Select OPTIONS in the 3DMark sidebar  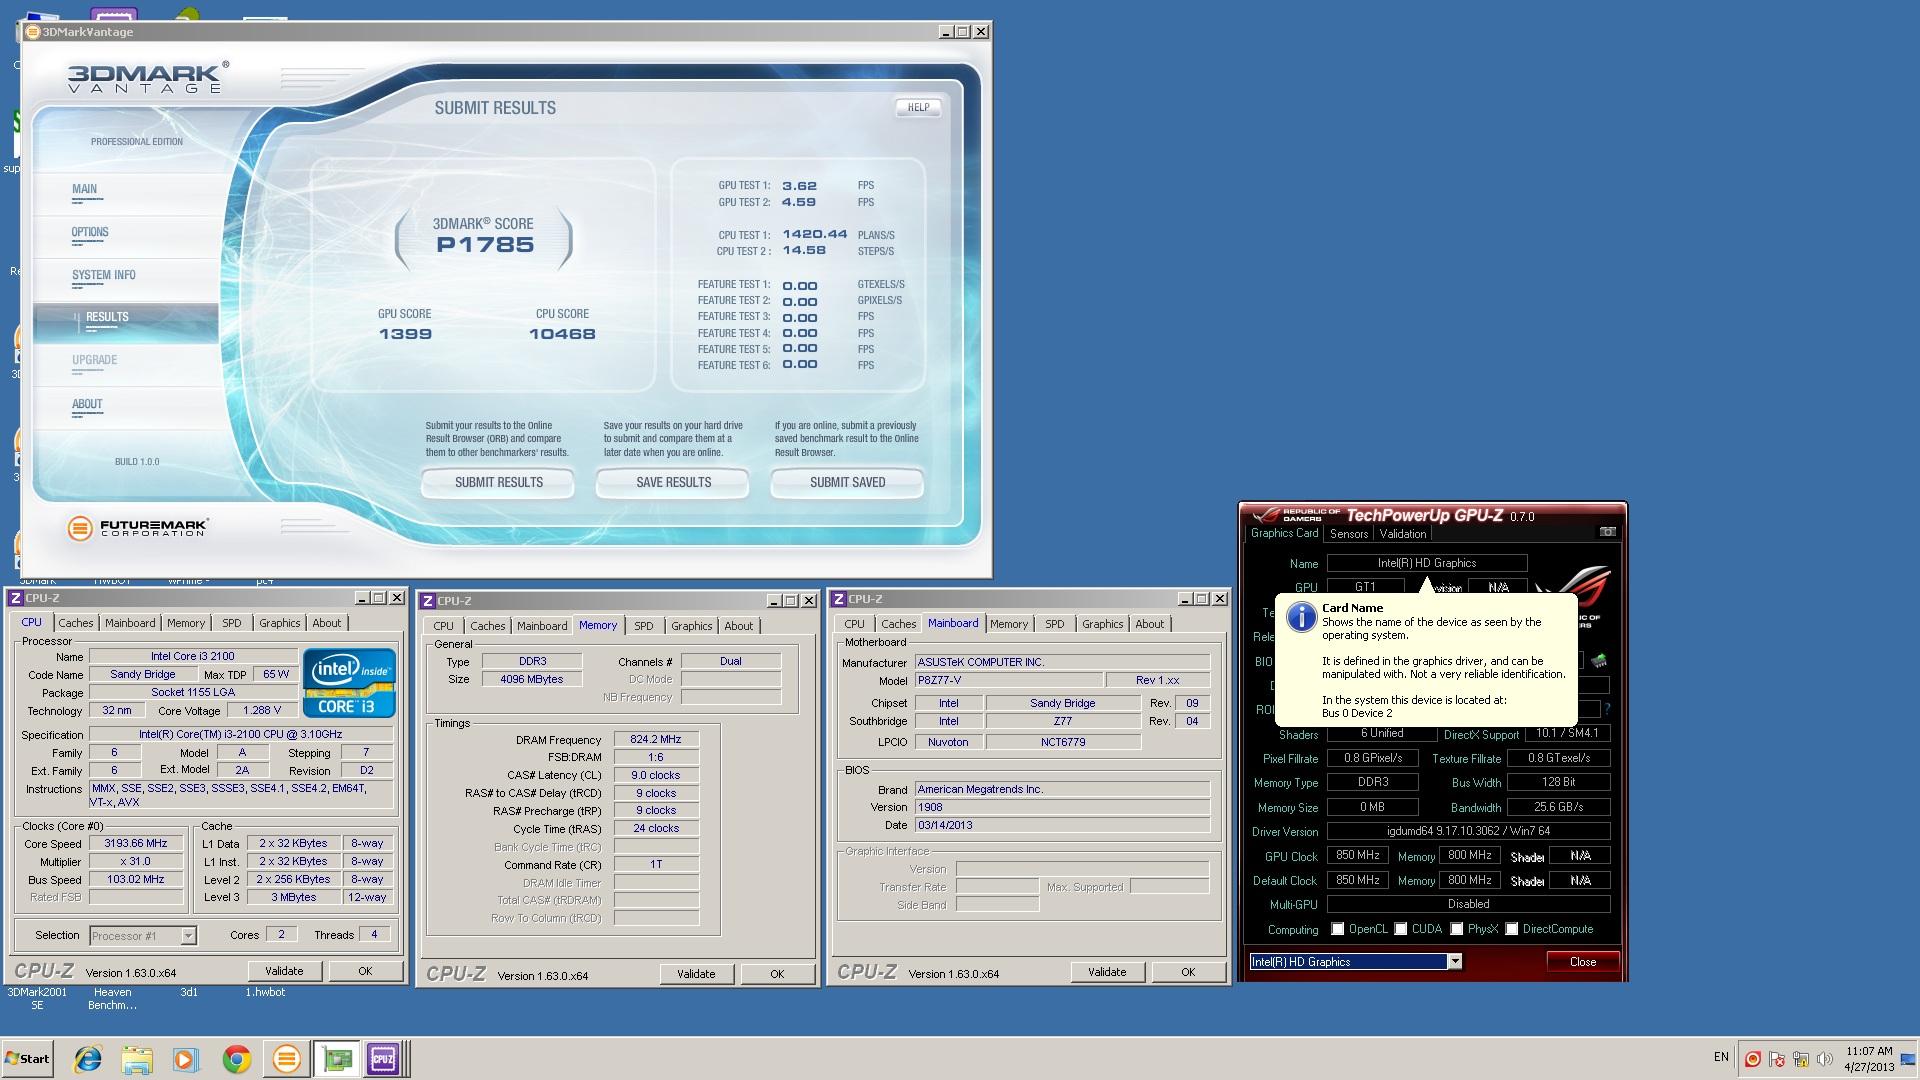point(90,232)
